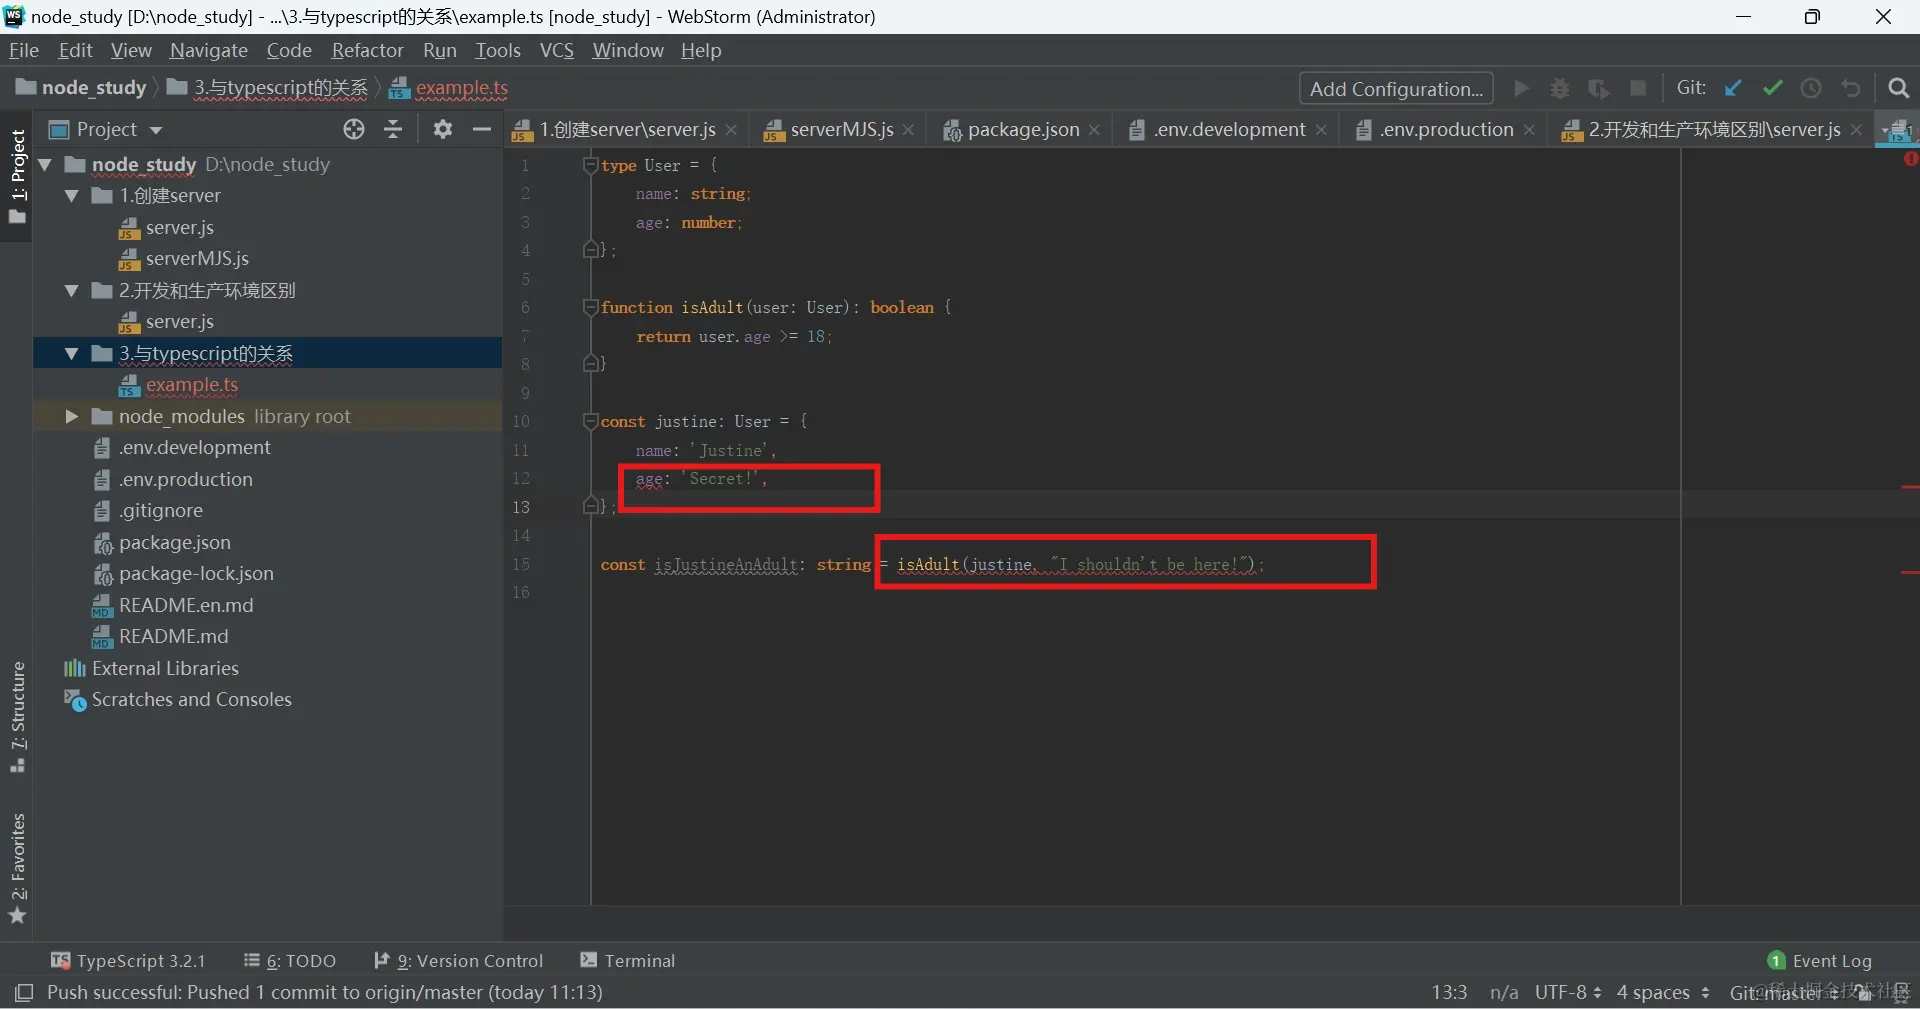This screenshot has height=1009, width=1920.
Task: Open Project panel settings gear
Action: (x=442, y=129)
